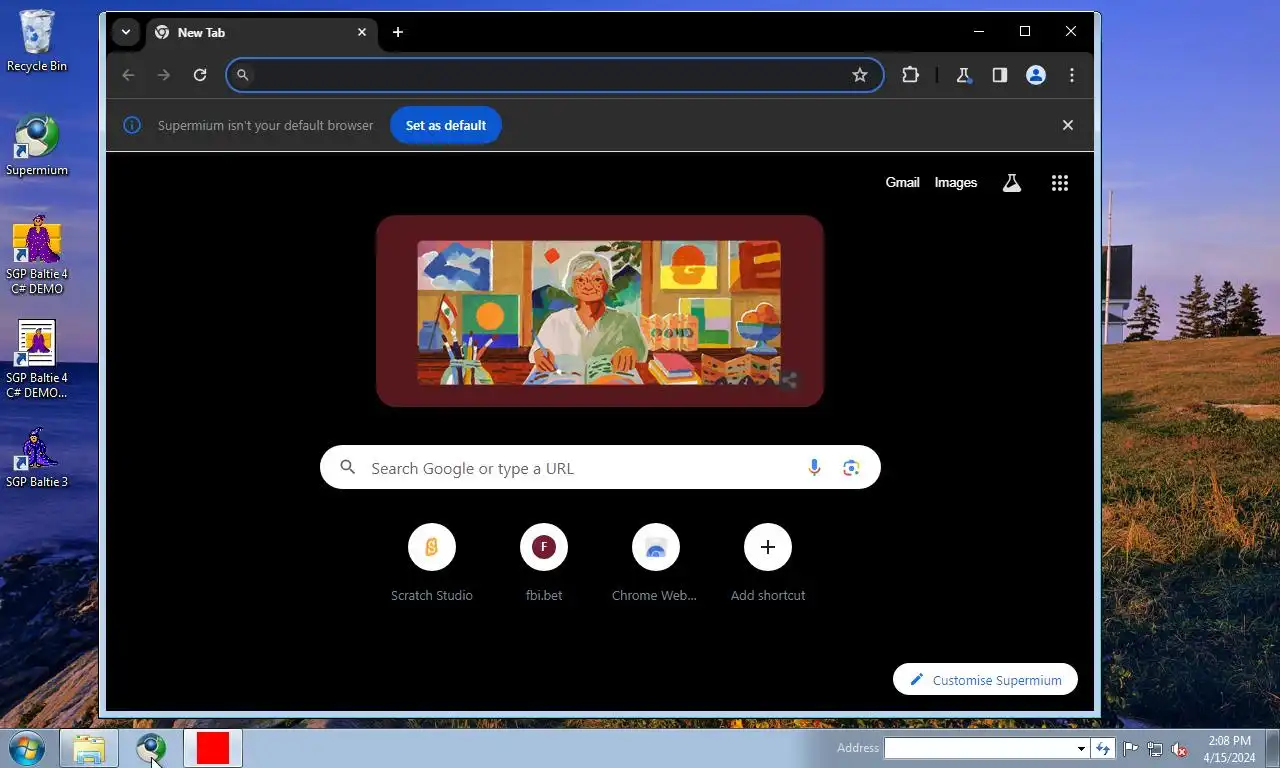Start voice search with the microphone
The width and height of the screenshot is (1280, 768).
coord(814,467)
